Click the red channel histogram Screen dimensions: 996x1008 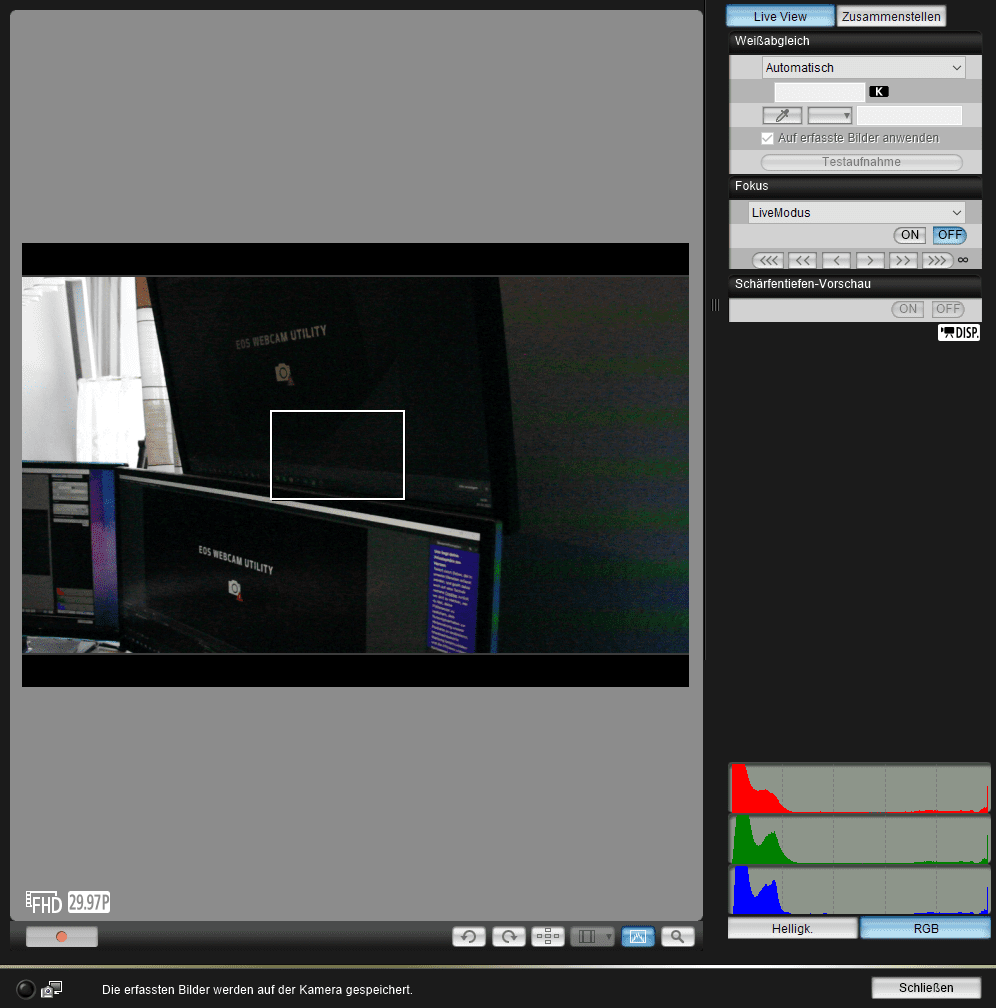(x=860, y=788)
